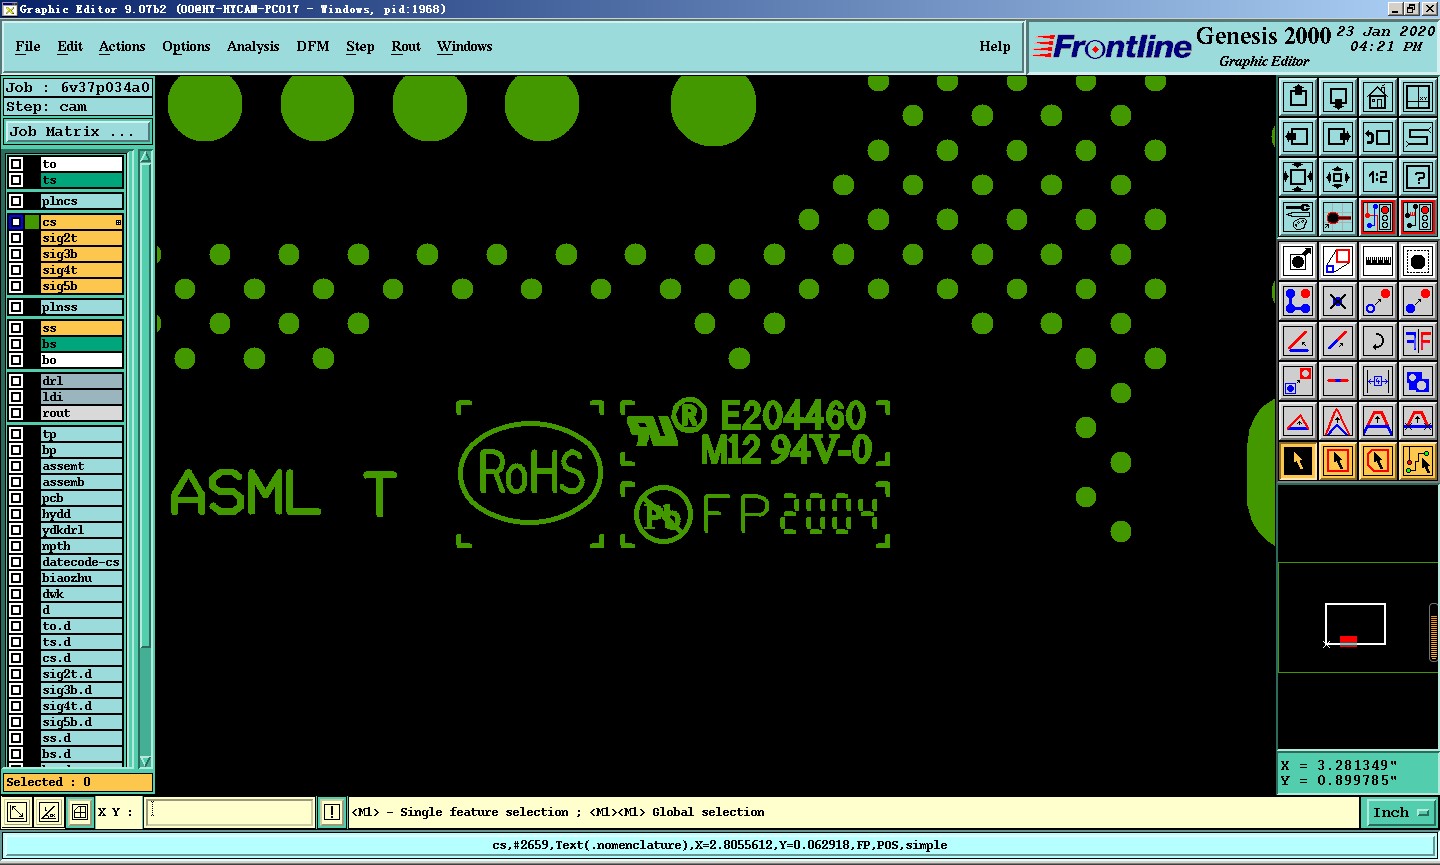Open the wrench and palette settings icon
This screenshot has width=1440, height=865.
[x=1298, y=217]
